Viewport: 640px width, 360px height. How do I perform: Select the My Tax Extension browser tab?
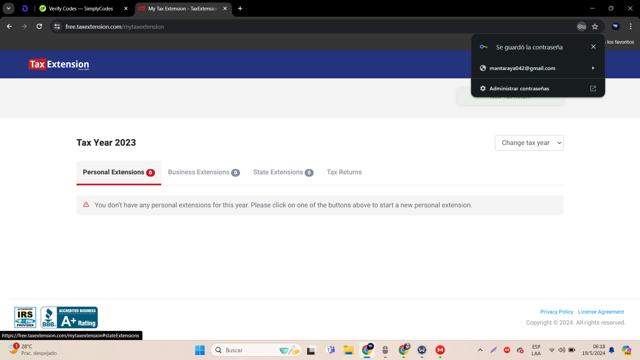click(x=183, y=8)
